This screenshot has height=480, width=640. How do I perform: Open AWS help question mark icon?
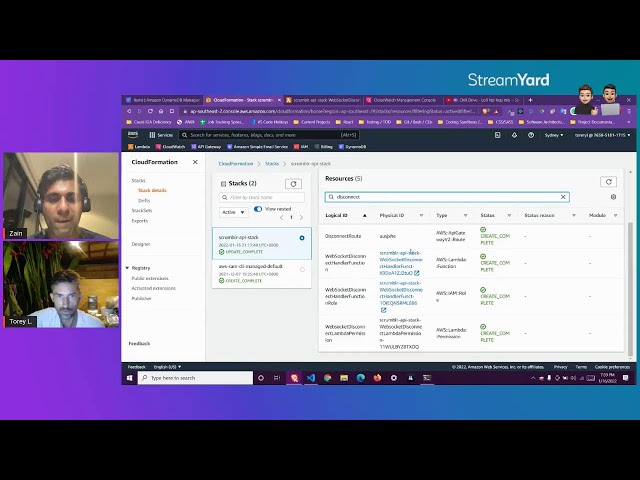[531, 135]
